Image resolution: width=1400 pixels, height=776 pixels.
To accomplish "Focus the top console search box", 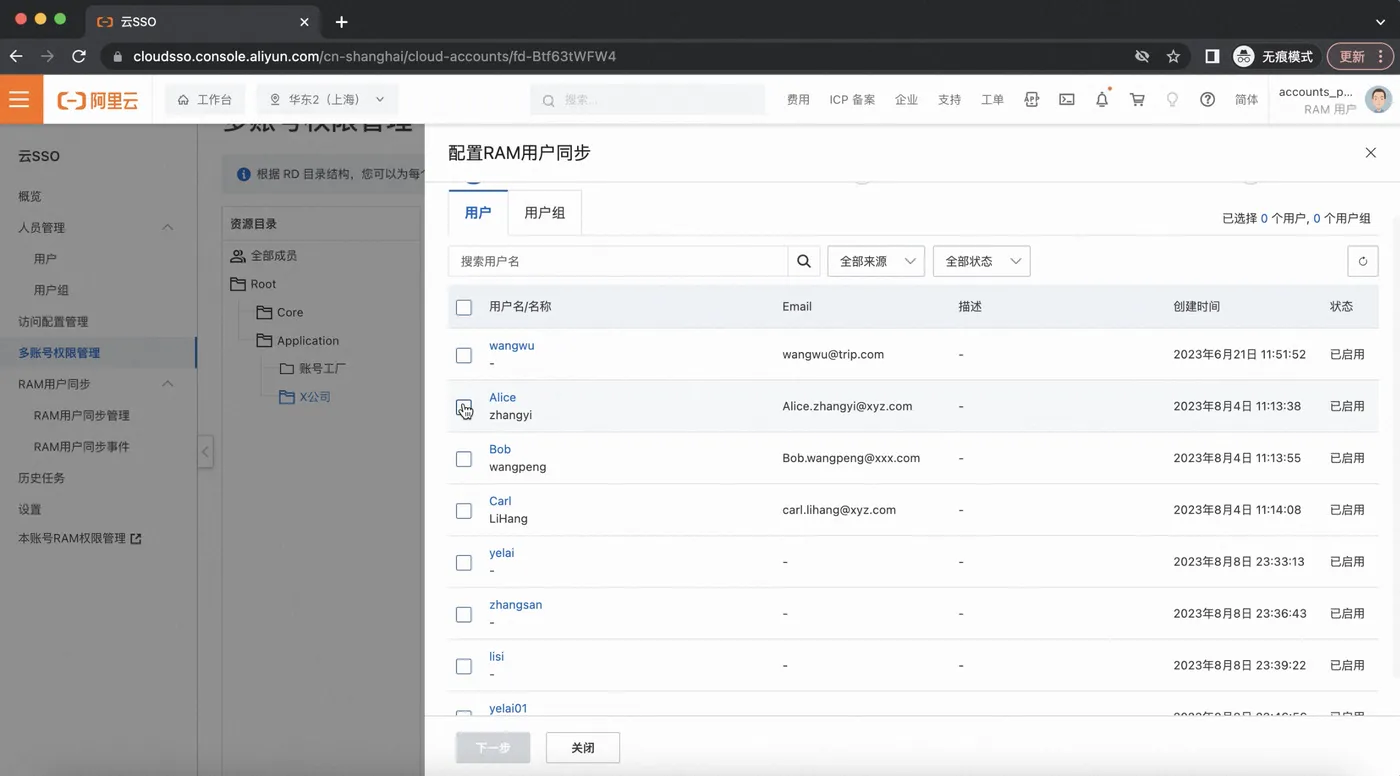I will (x=648, y=100).
